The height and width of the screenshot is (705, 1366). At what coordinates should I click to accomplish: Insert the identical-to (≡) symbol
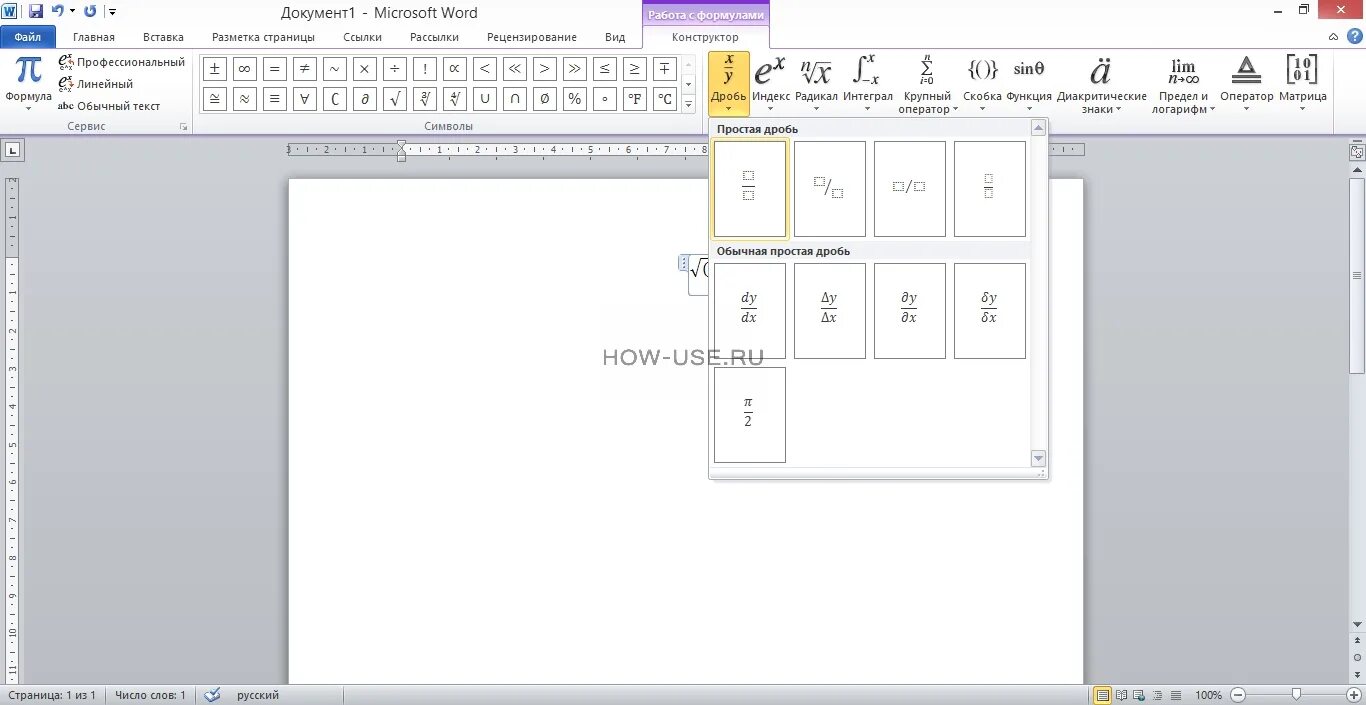point(274,99)
